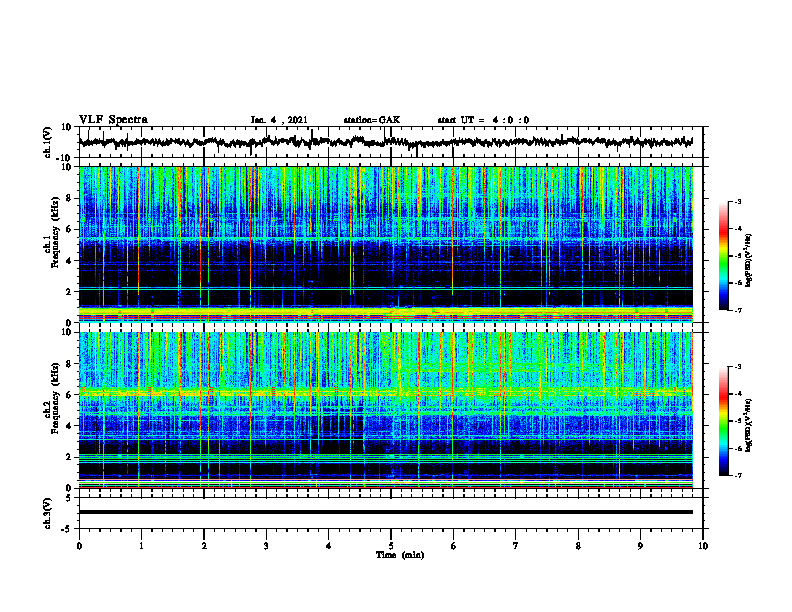The image size is (792, 612).
Task: Click the ch.2 "Frequency (kHz)" axis label
Action: [x=54, y=398]
